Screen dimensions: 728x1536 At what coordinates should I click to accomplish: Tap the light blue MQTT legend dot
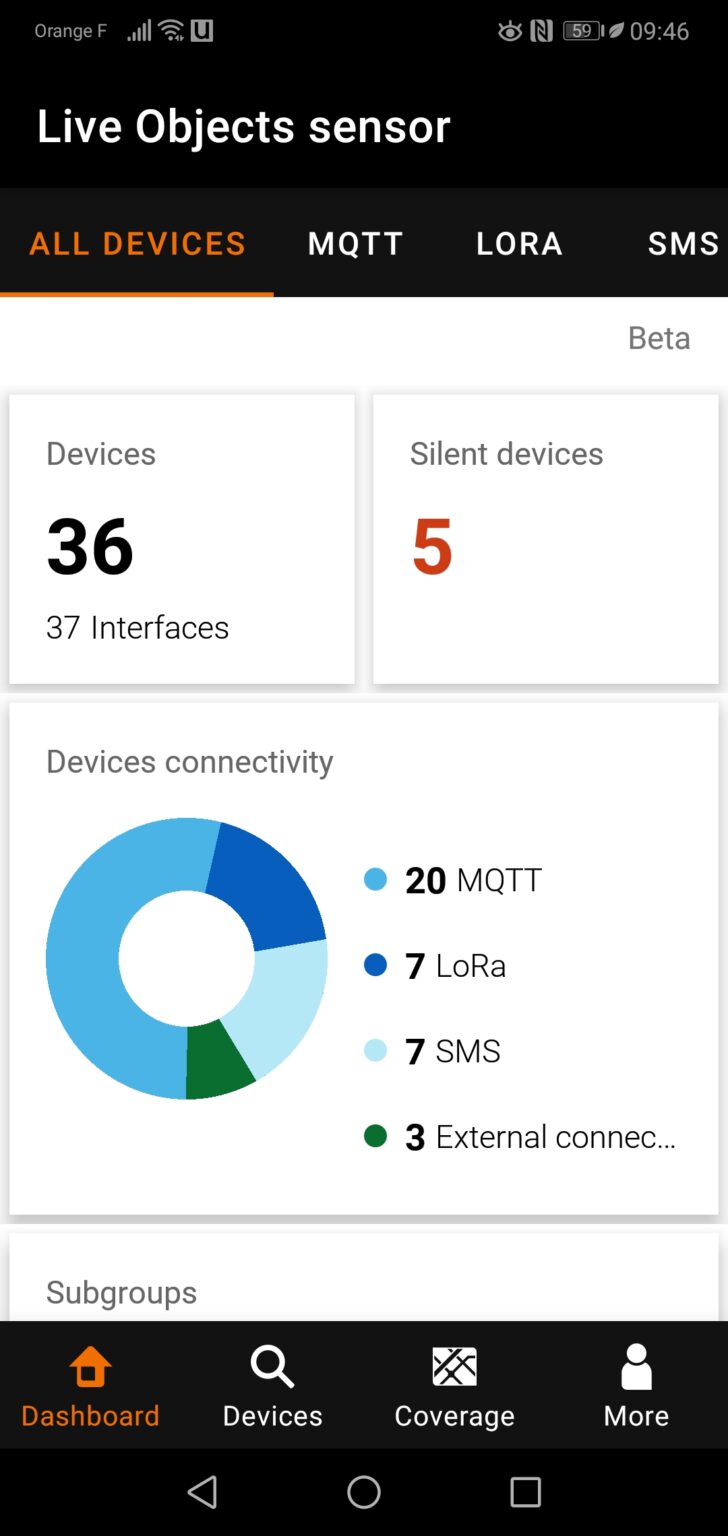378,880
